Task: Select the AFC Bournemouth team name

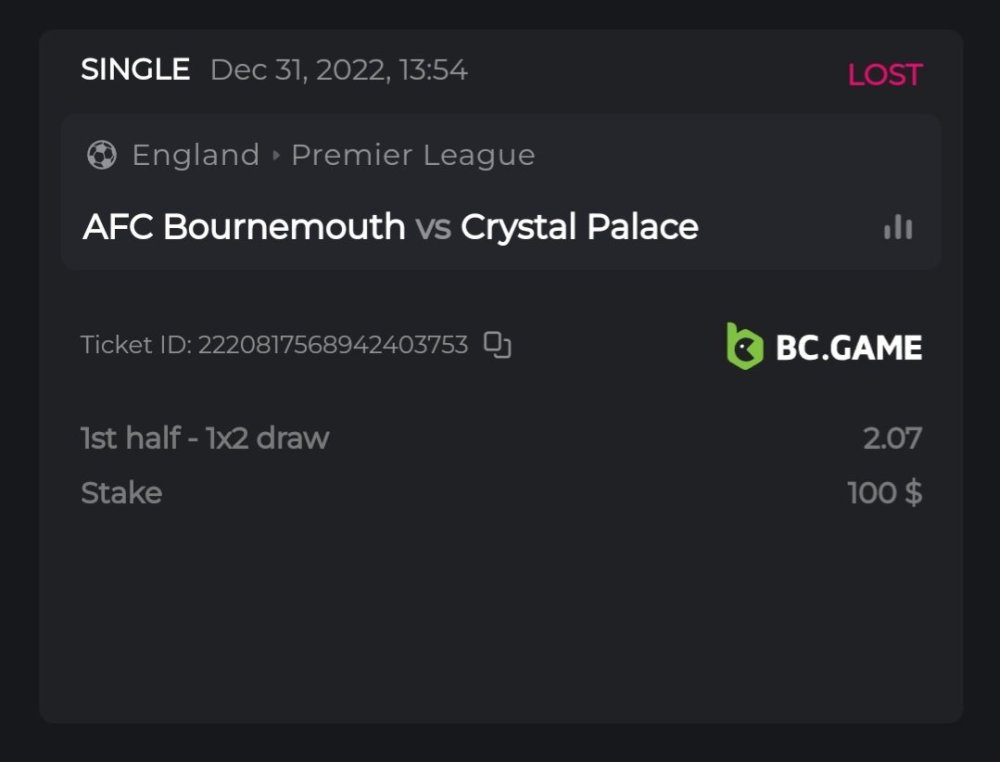Action: click(244, 227)
